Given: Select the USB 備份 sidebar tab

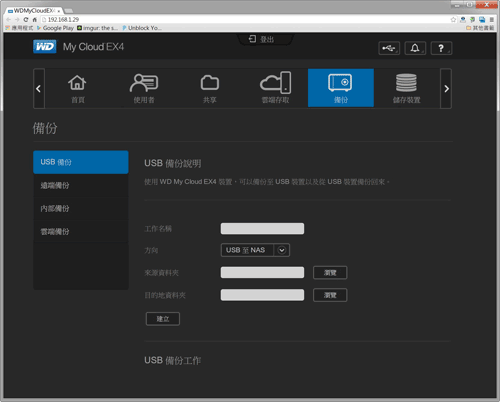Looking at the screenshot, I should pos(81,162).
